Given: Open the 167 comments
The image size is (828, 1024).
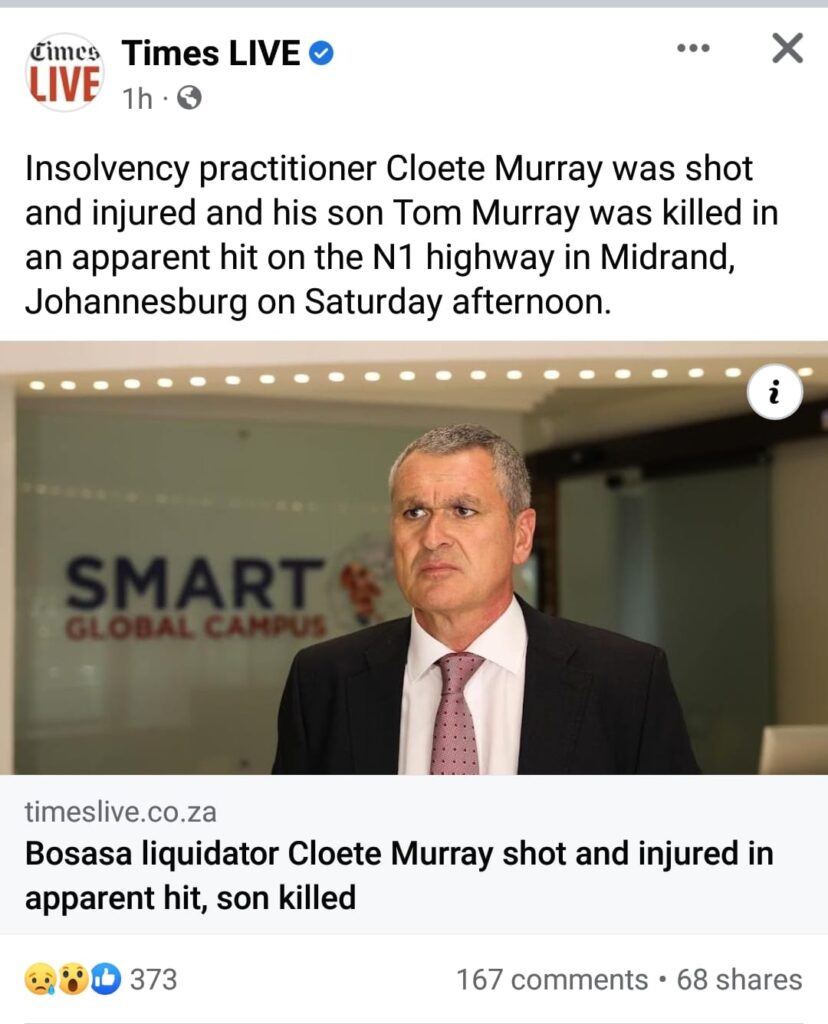Looking at the screenshot, I should pyautogui.click(x=552, y=979).
